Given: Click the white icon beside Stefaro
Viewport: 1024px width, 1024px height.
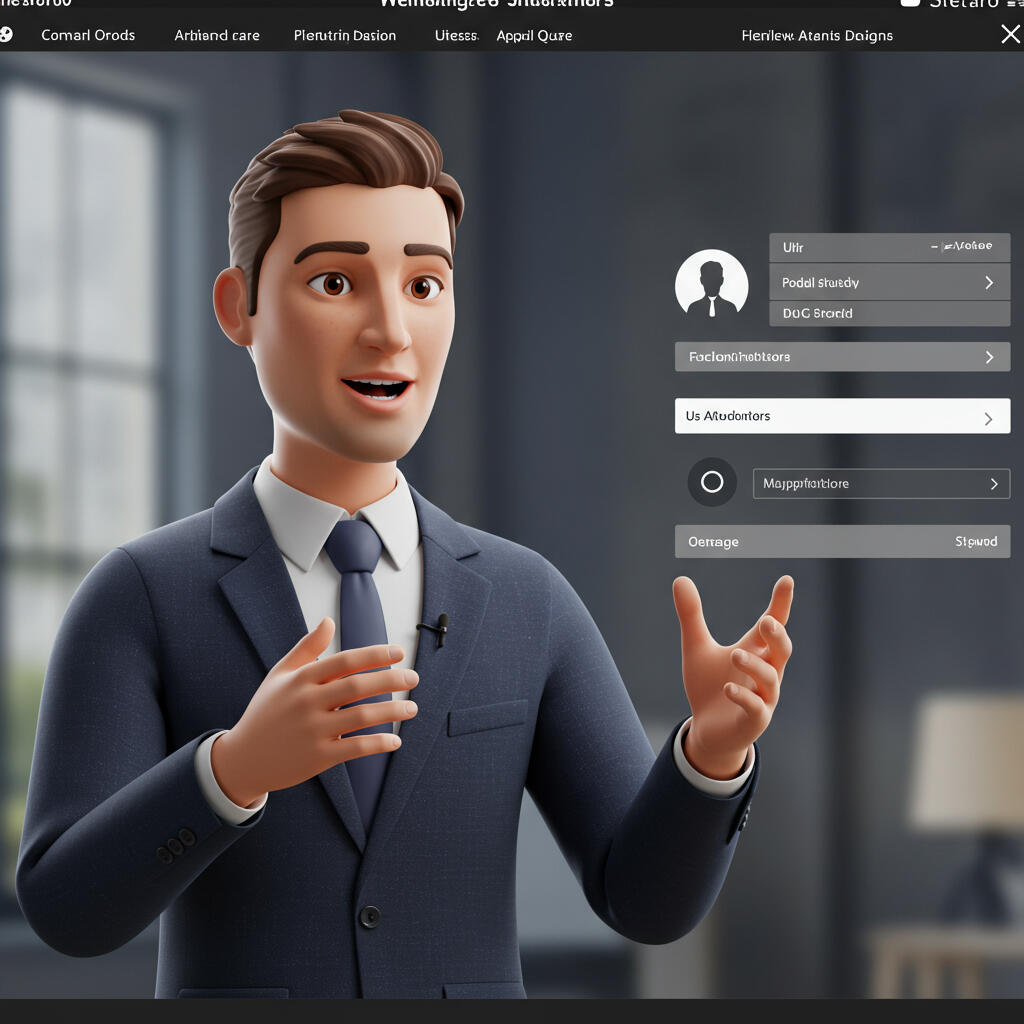Looking at the screenshot, I should [909, 3].
